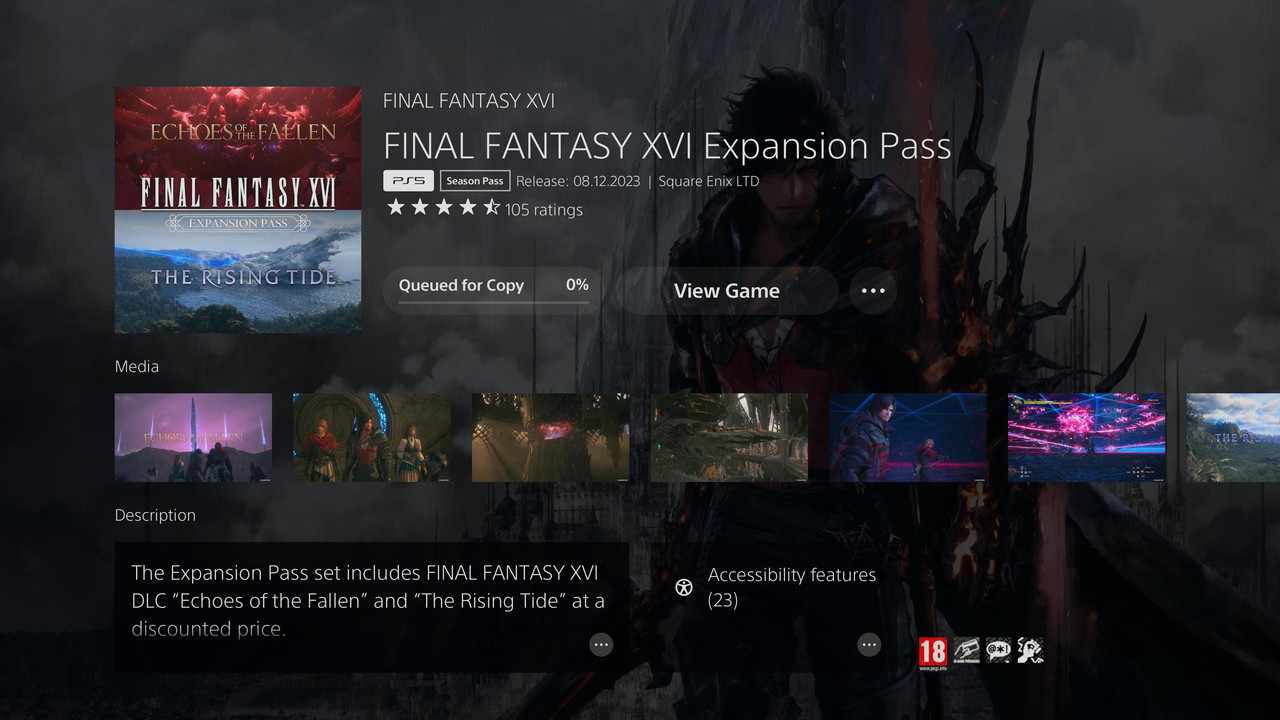Open the blue laser grid media screenshot
Viewport: 1280px width, 720px height.
tap(908, 438)
